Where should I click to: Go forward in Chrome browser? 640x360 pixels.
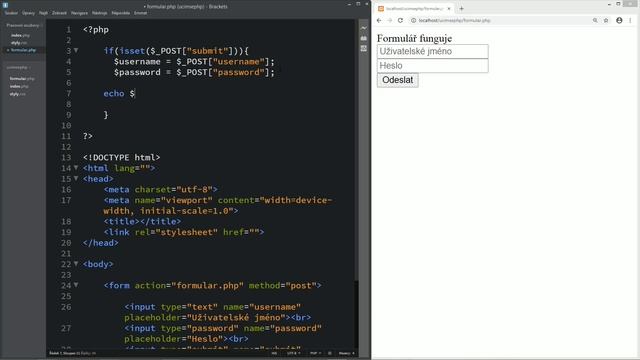coord(389,20)
